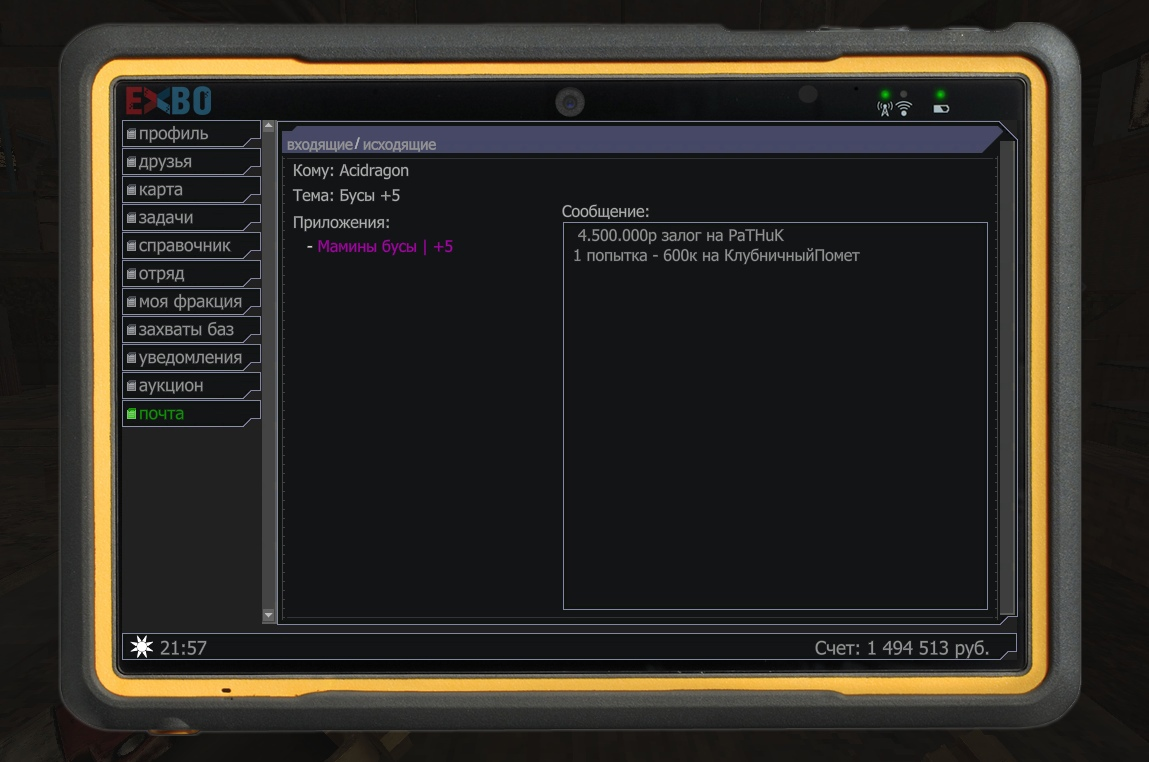Click attachment Мамины бусы | +5

pyautogui.click(x=385, y=246)
